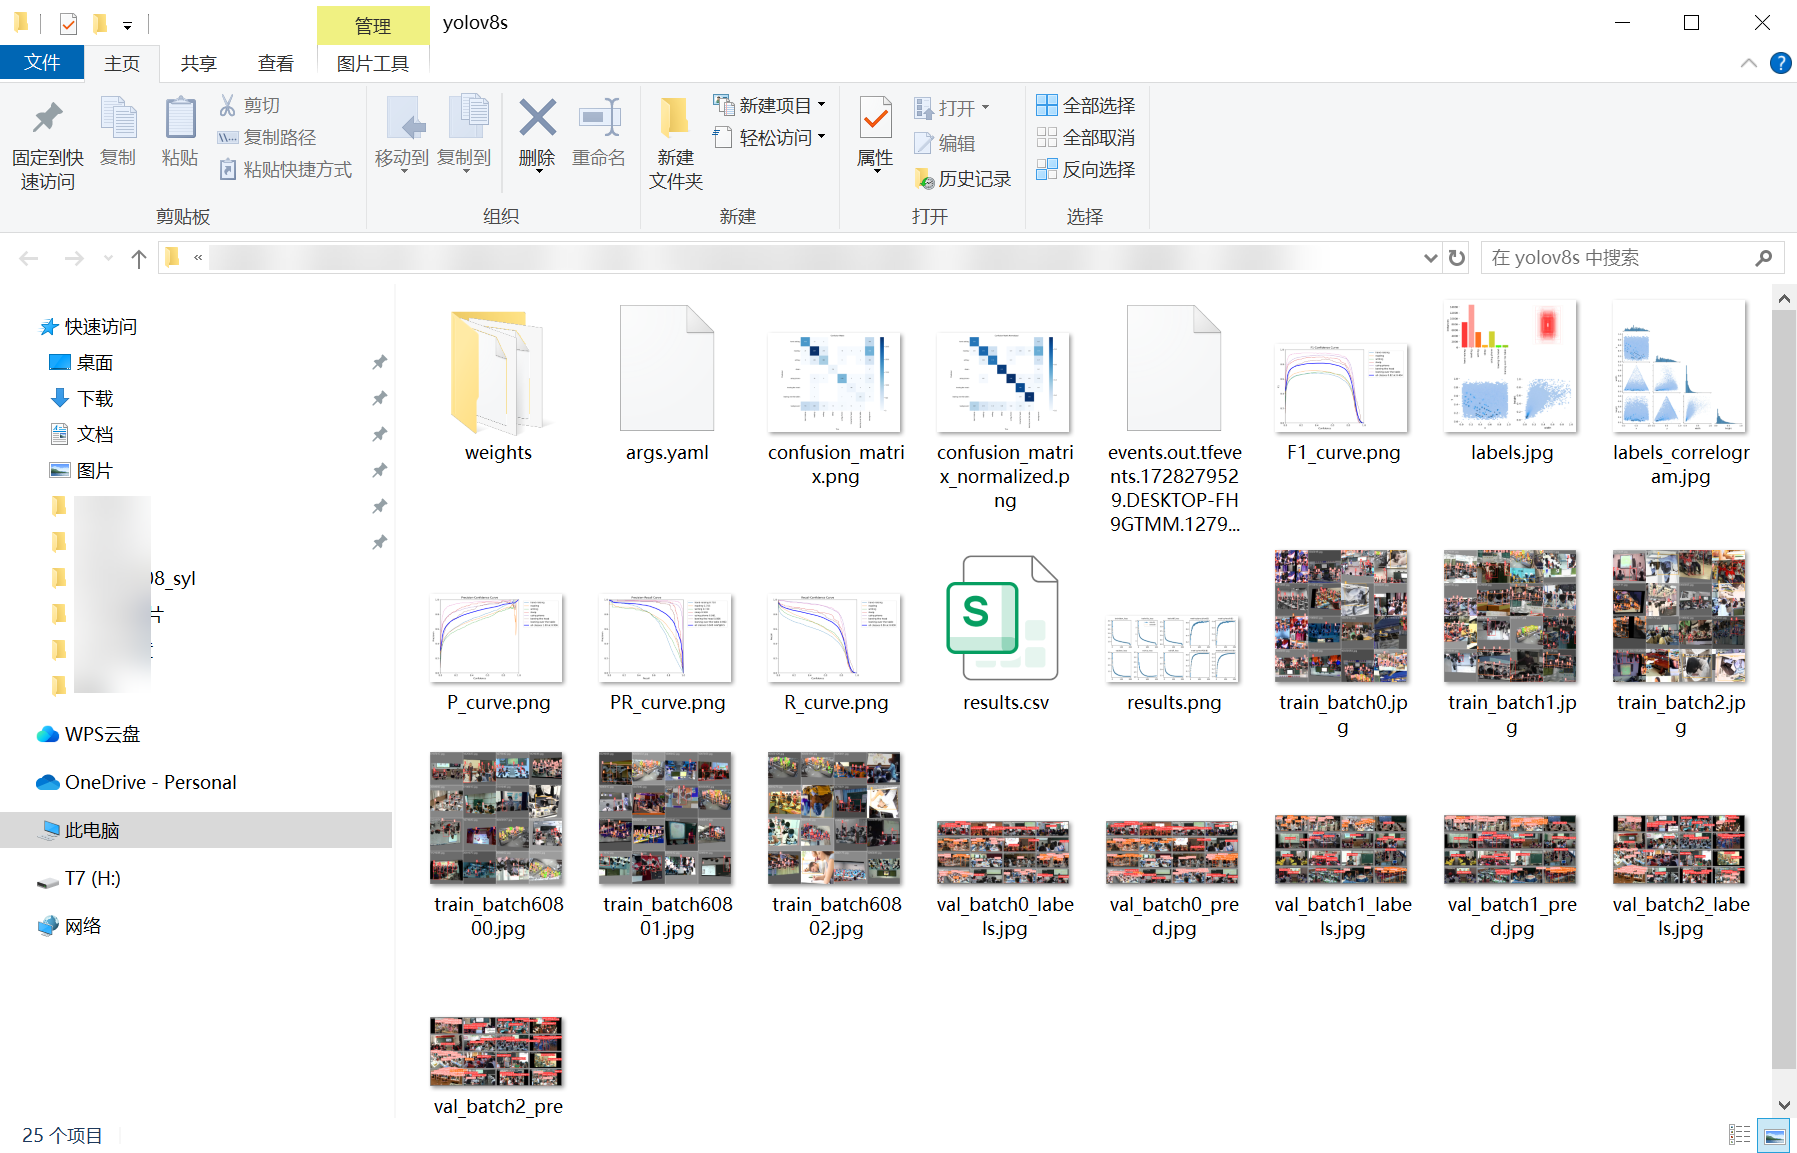This screenshot has height=1153, width=1797.
Task: Select the Cut (剪切) command
Action: click(250, 105)
